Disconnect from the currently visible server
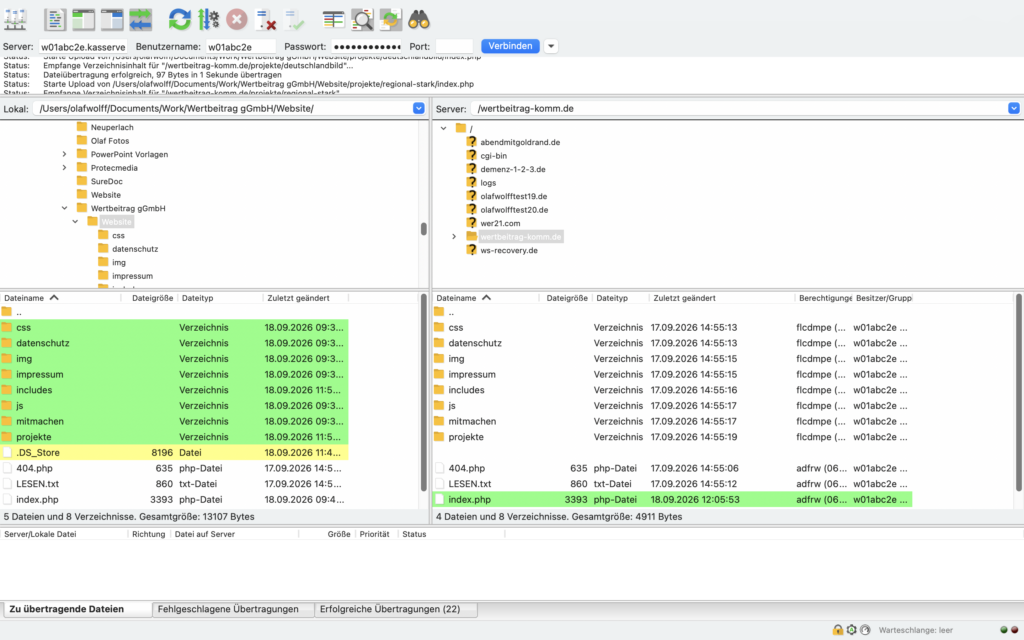 pos(265,20)
